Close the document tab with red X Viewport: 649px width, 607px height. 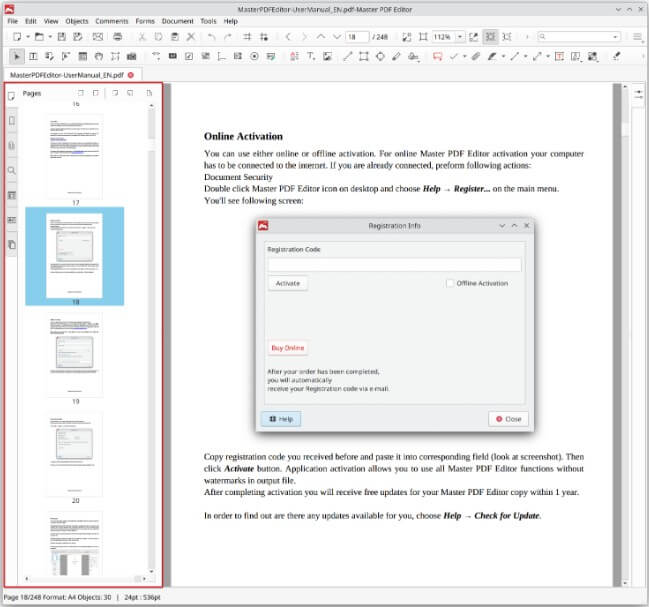[x=131, y=75]
